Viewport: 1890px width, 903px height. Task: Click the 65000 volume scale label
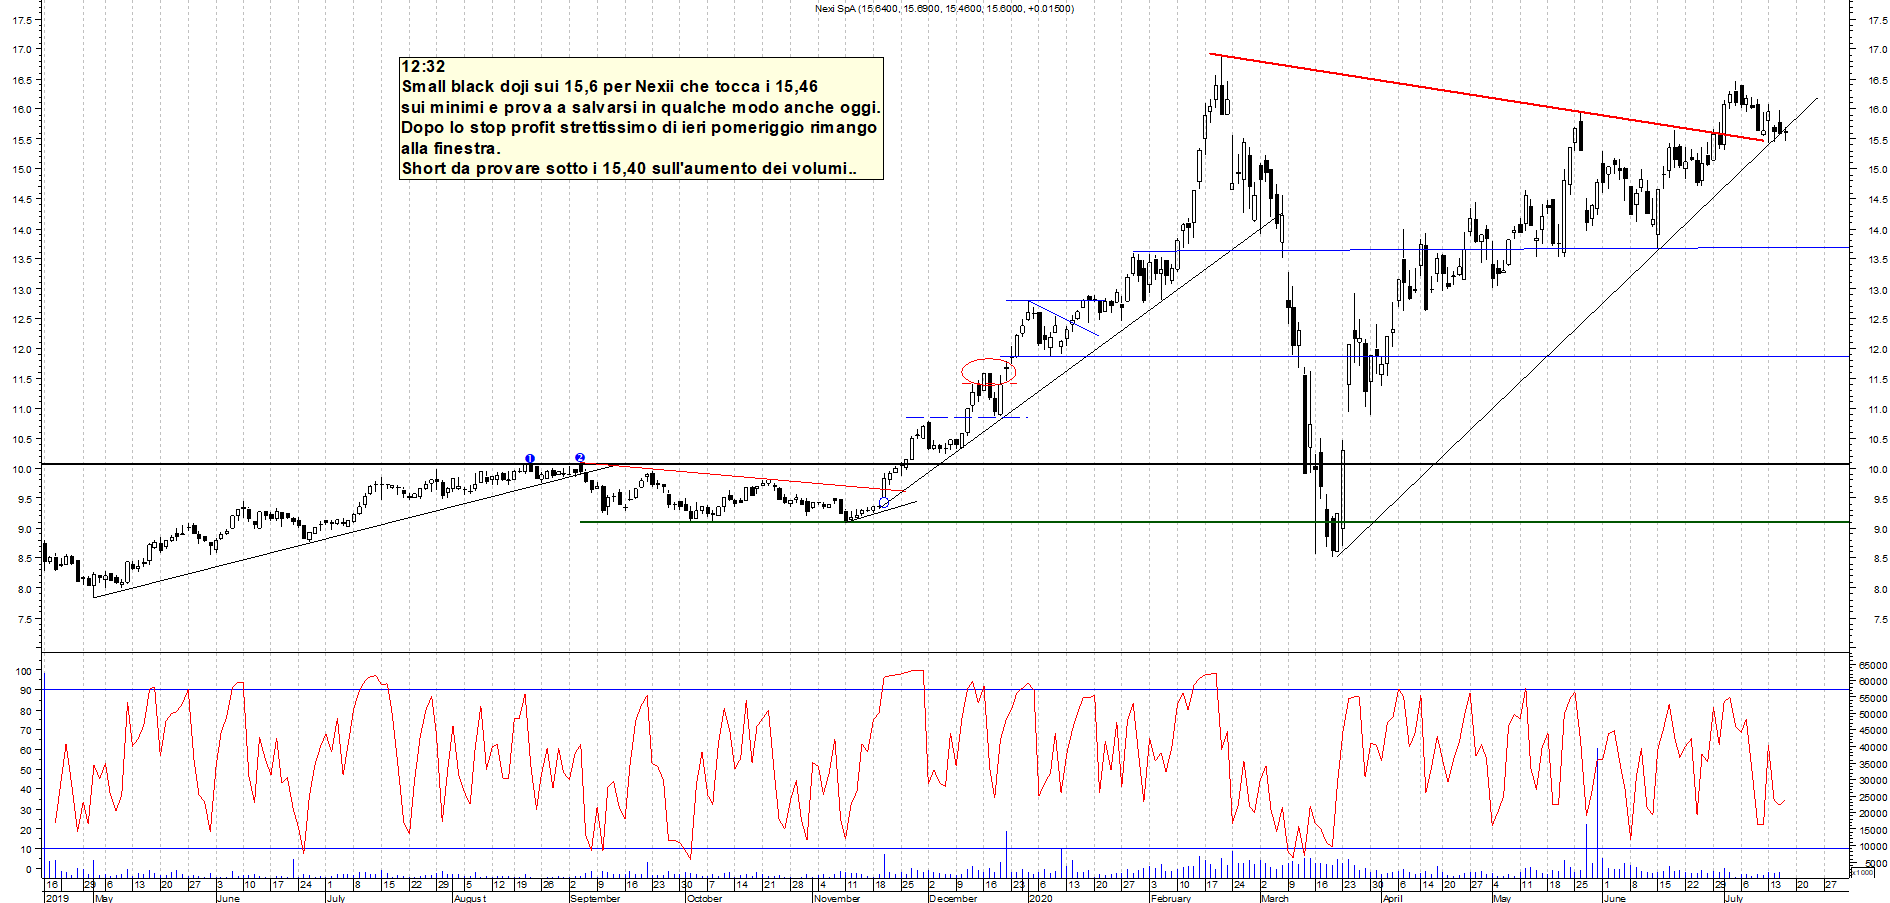pyautogui.click(x=1872, y=665)
